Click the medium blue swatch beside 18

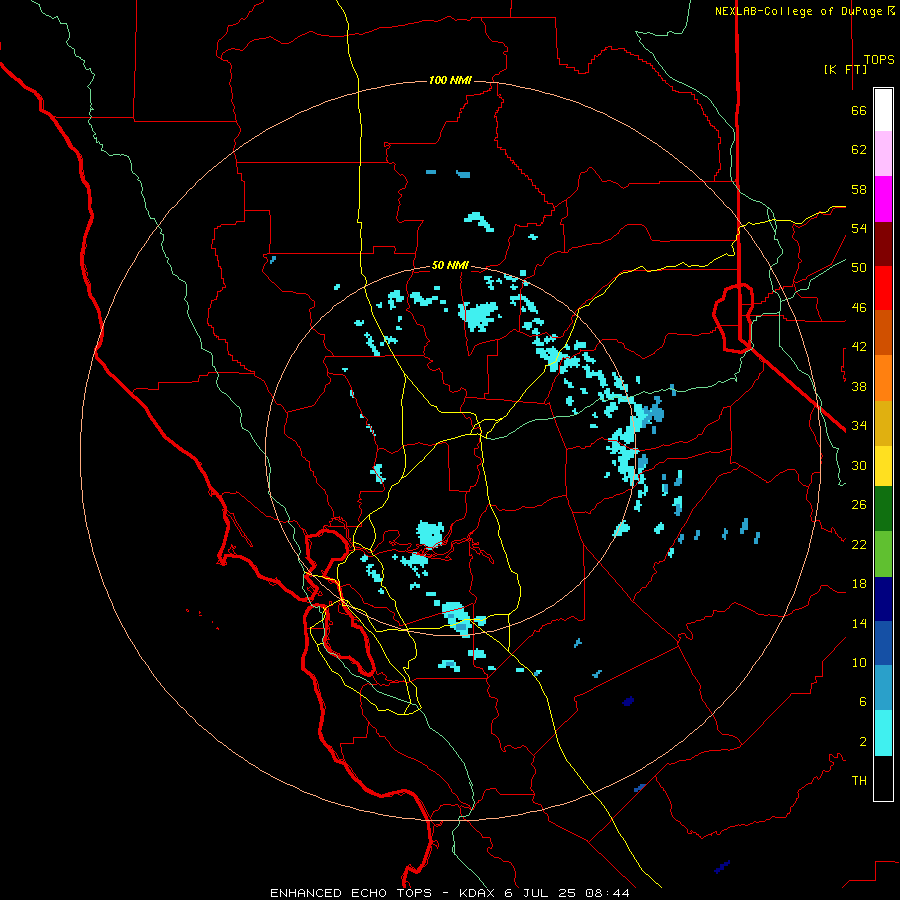point(883,643)
